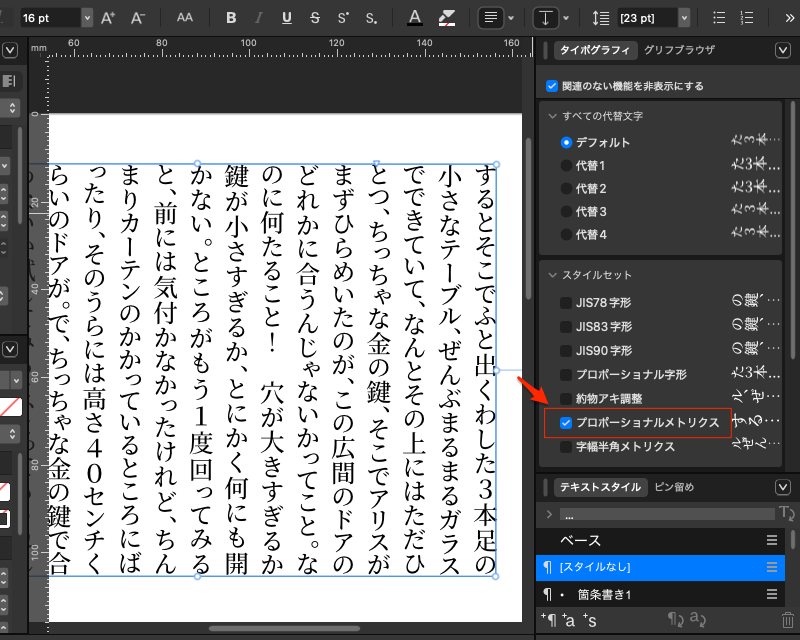Screen dimensions: 800x640
Task: Apply strikethrough formatting
Action: tap(315, 18)
